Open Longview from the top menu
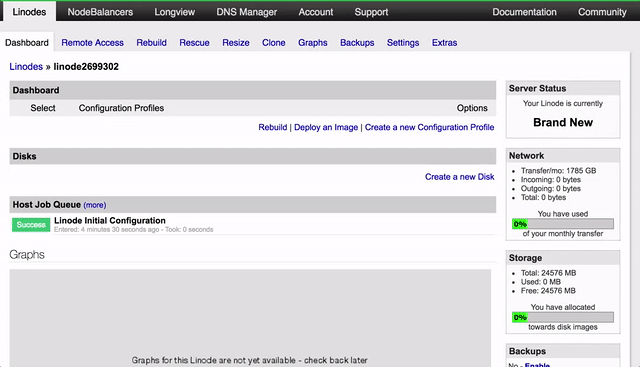Screen dimensions: 640x367 click(174, 12)
